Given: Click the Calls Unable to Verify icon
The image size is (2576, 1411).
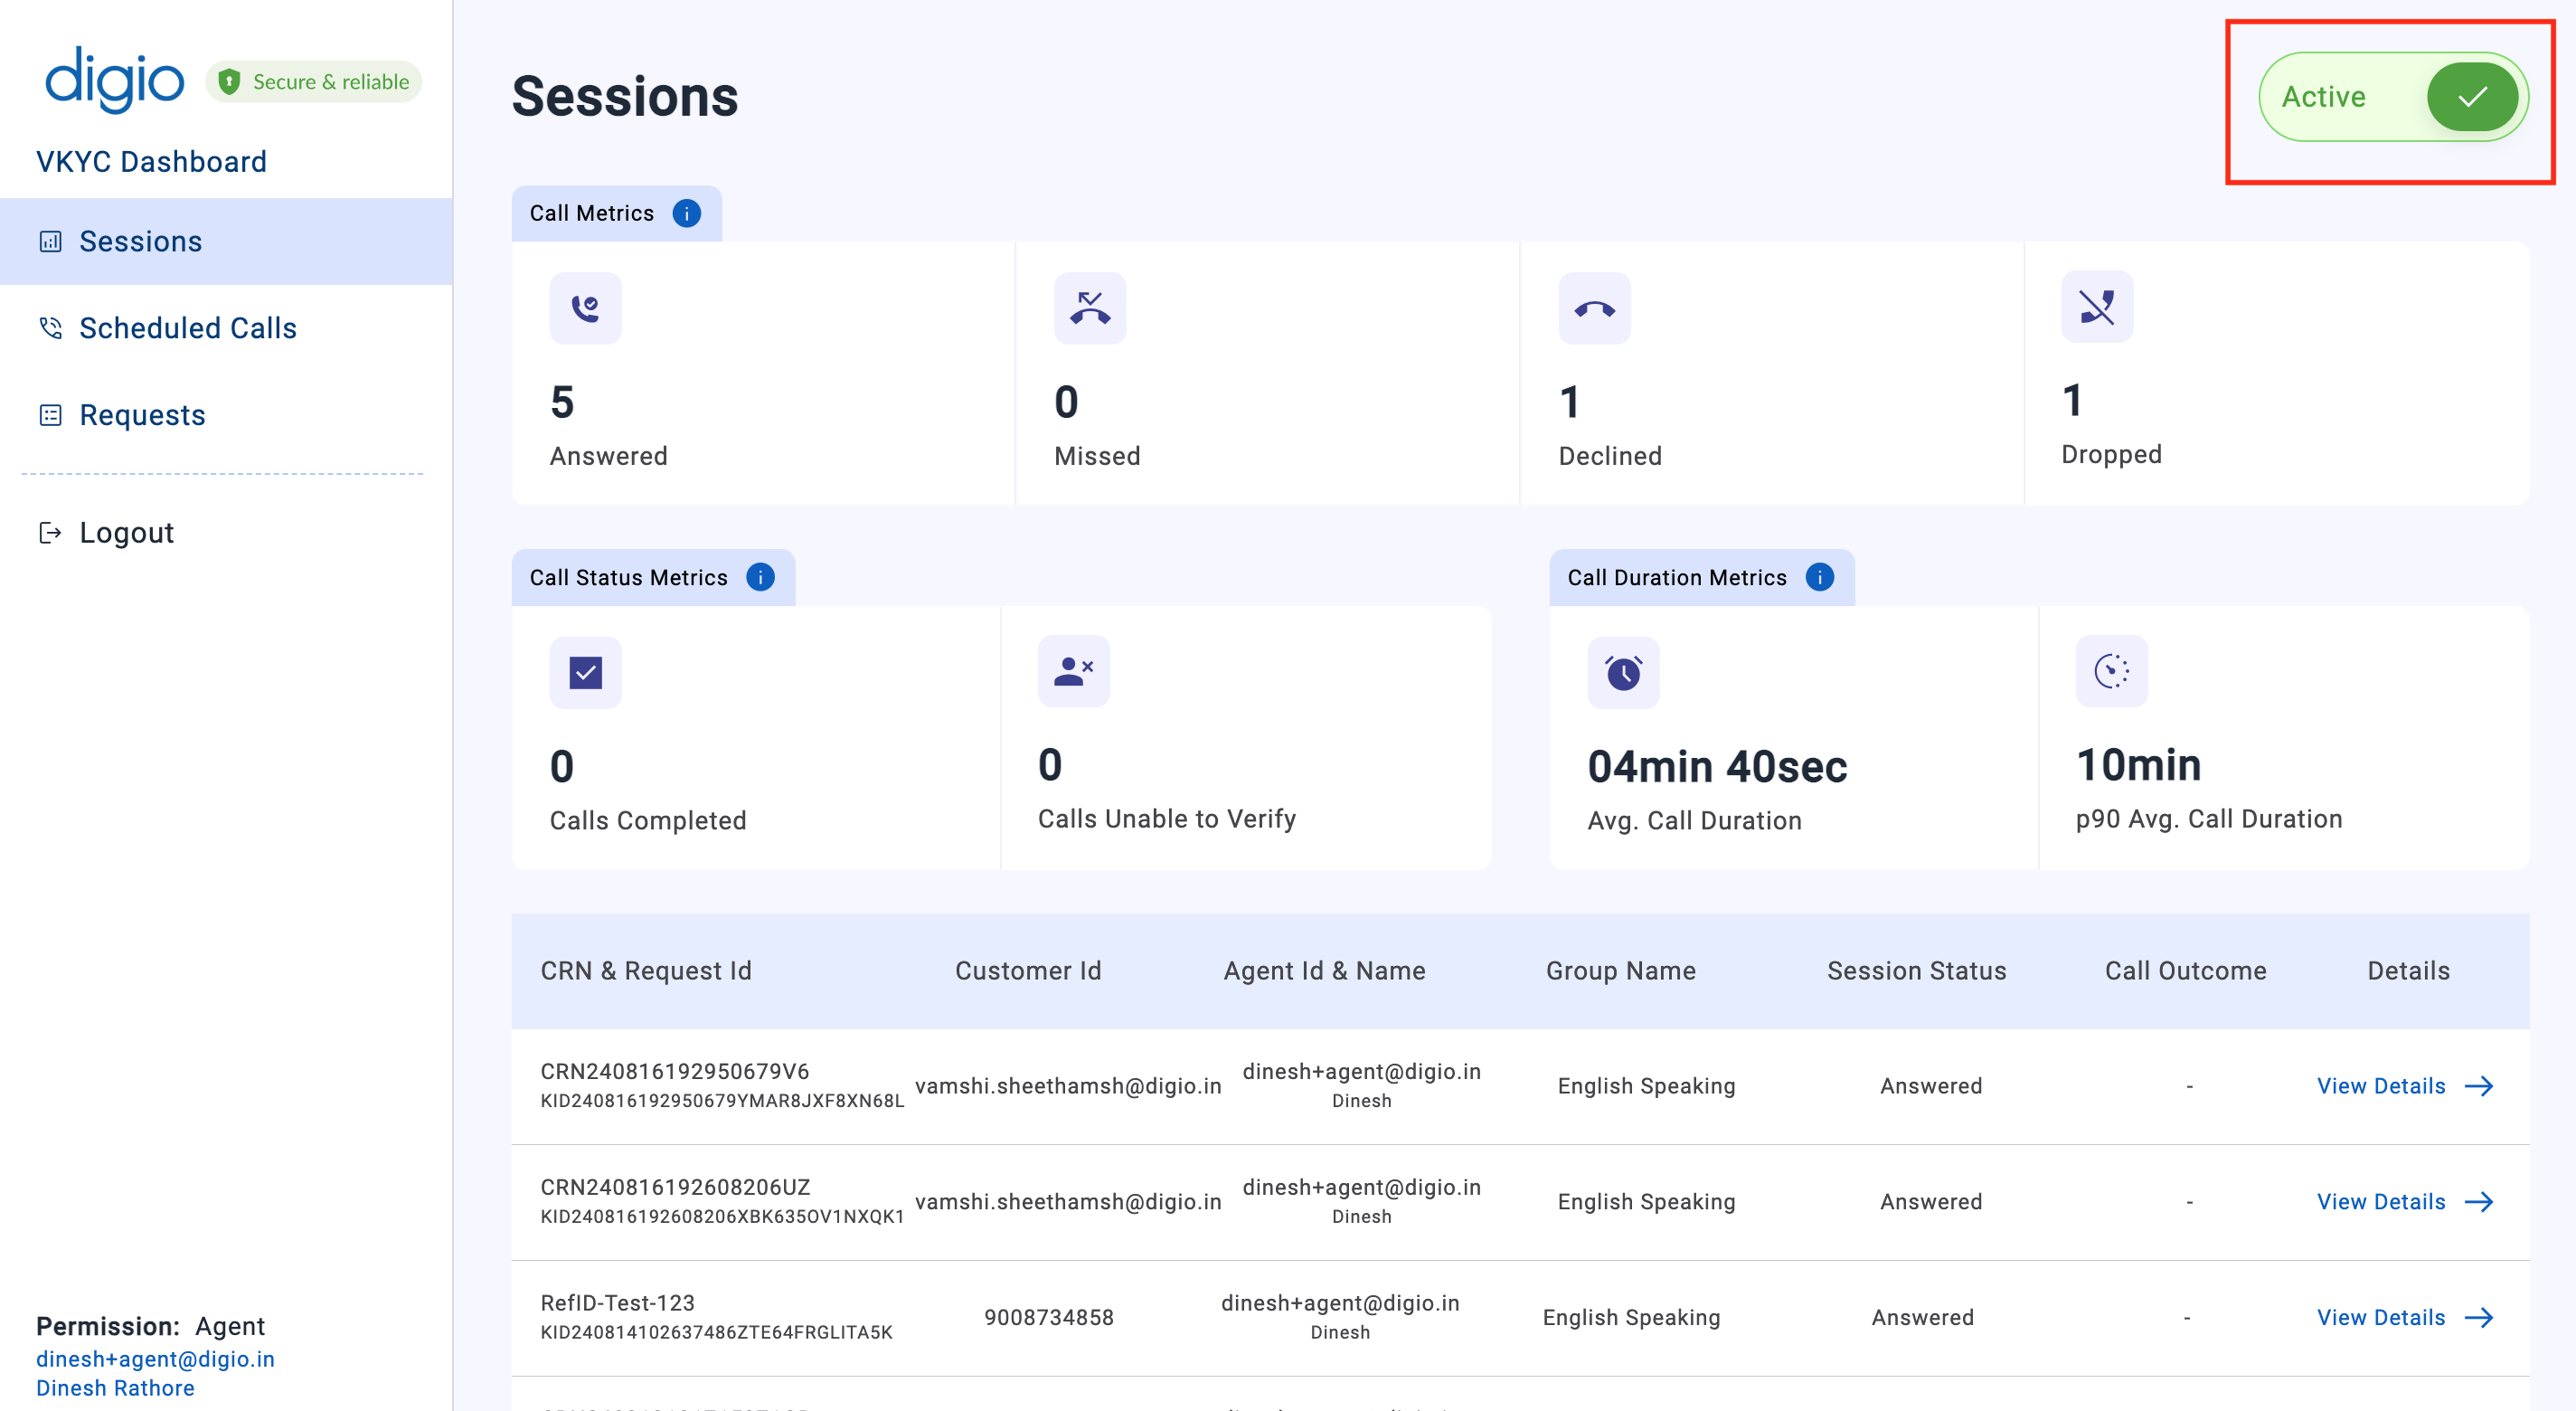Looking at the screenshot, I should tap(1072, 671).
